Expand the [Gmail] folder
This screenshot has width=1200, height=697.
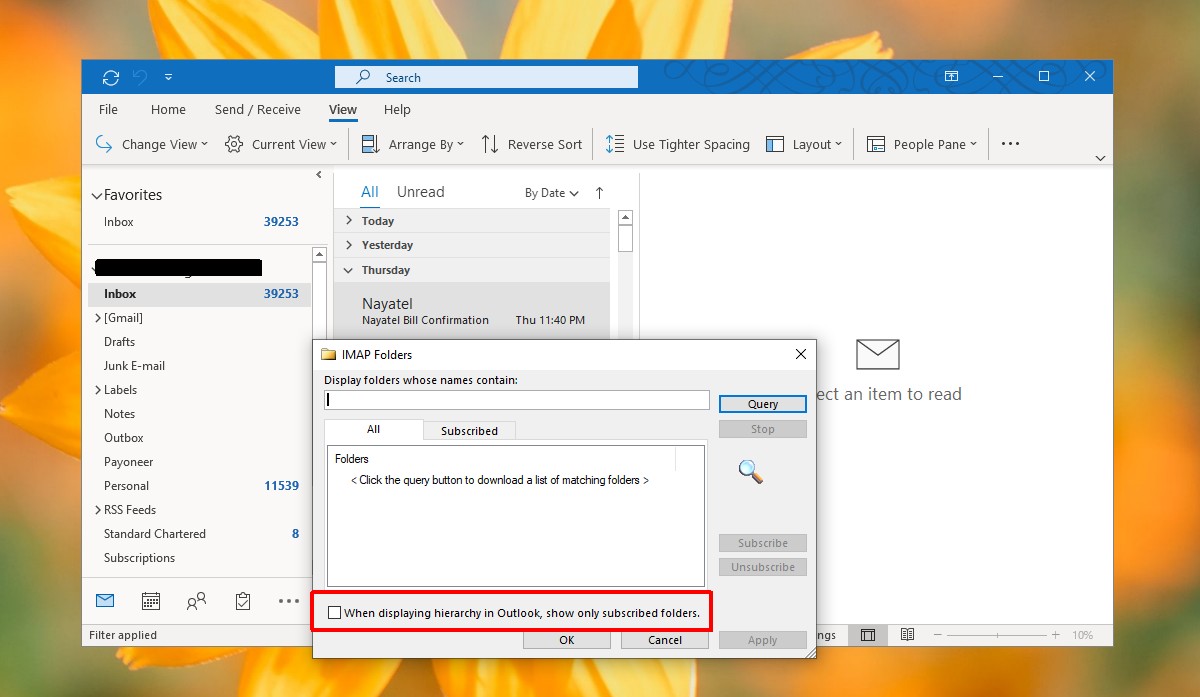98,318
